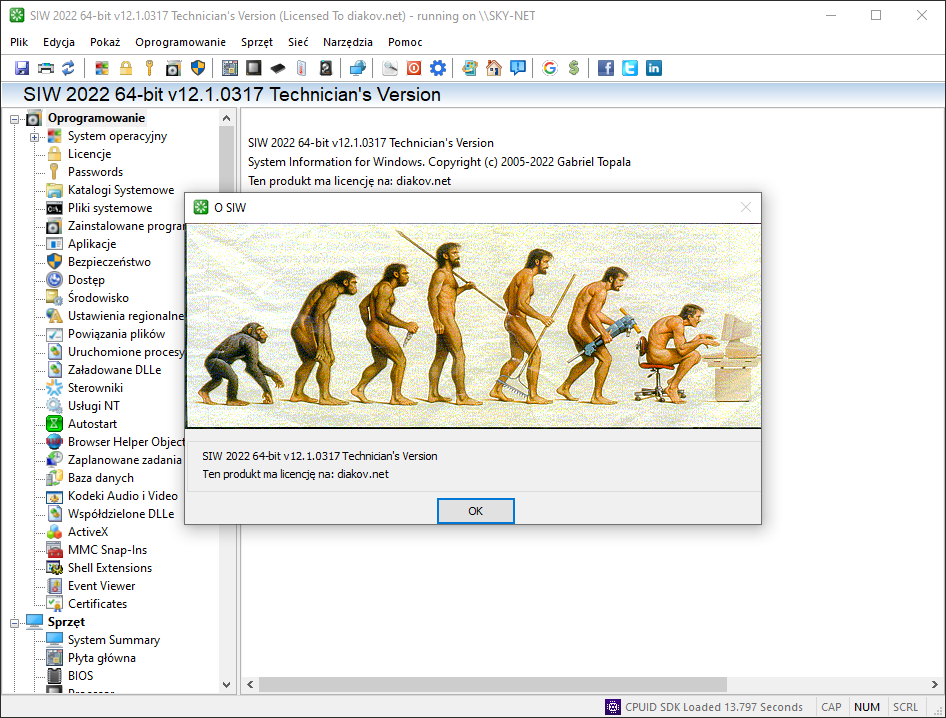The width and height of the screenshot is (946, 718).
Task: Click the house home page toolbar icon
Action: coord(494,68)
